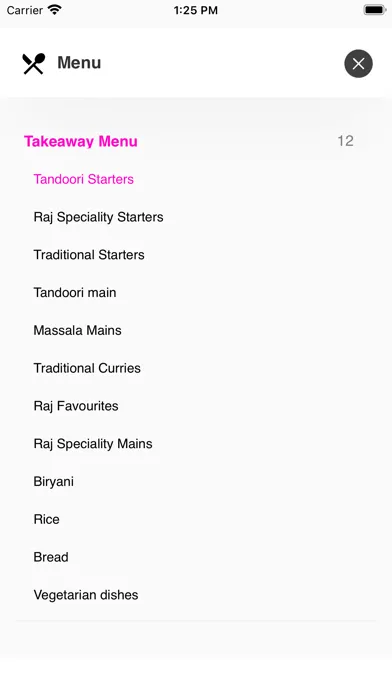
Task: View Traditional Curries section
Action: tap(87, 368)
